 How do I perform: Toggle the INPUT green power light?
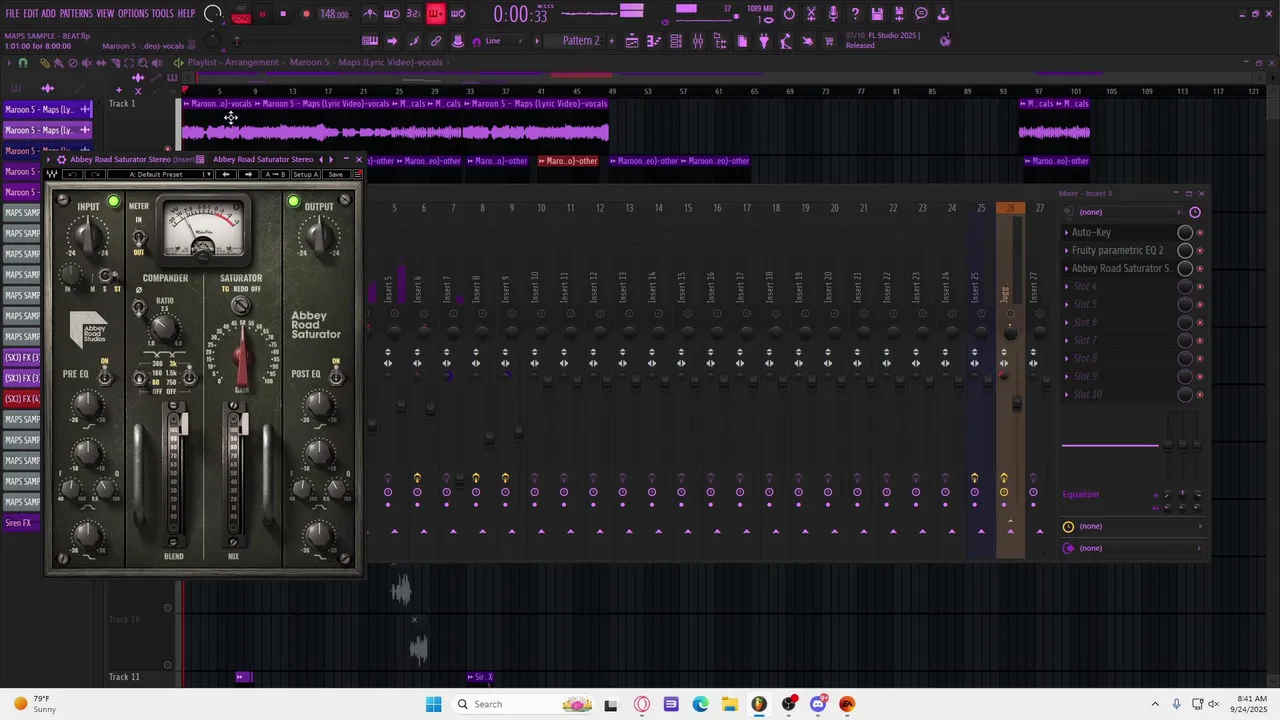point(113,202)
